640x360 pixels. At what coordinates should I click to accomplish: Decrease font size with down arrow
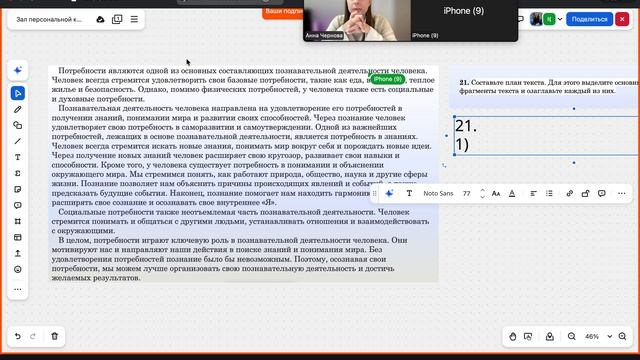click(x=482, y=197)
